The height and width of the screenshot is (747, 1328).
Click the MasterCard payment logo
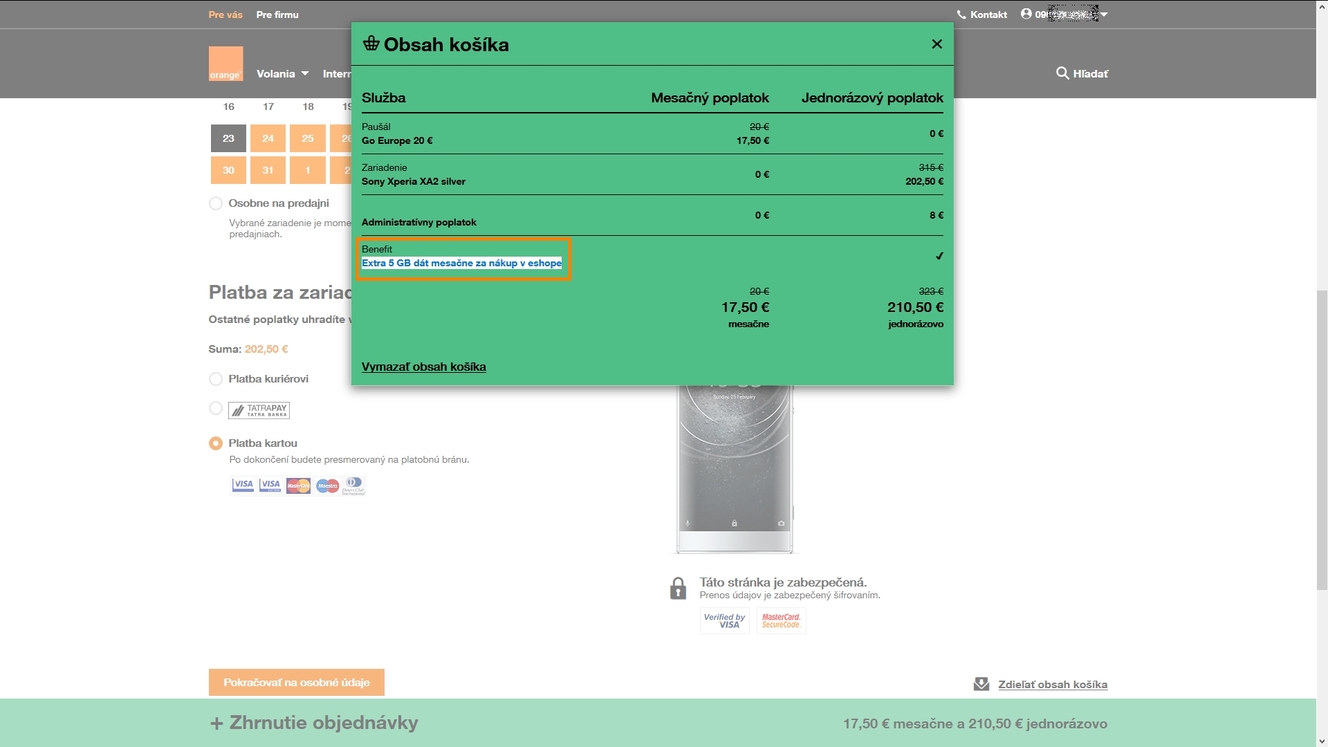tap(298, 485)
